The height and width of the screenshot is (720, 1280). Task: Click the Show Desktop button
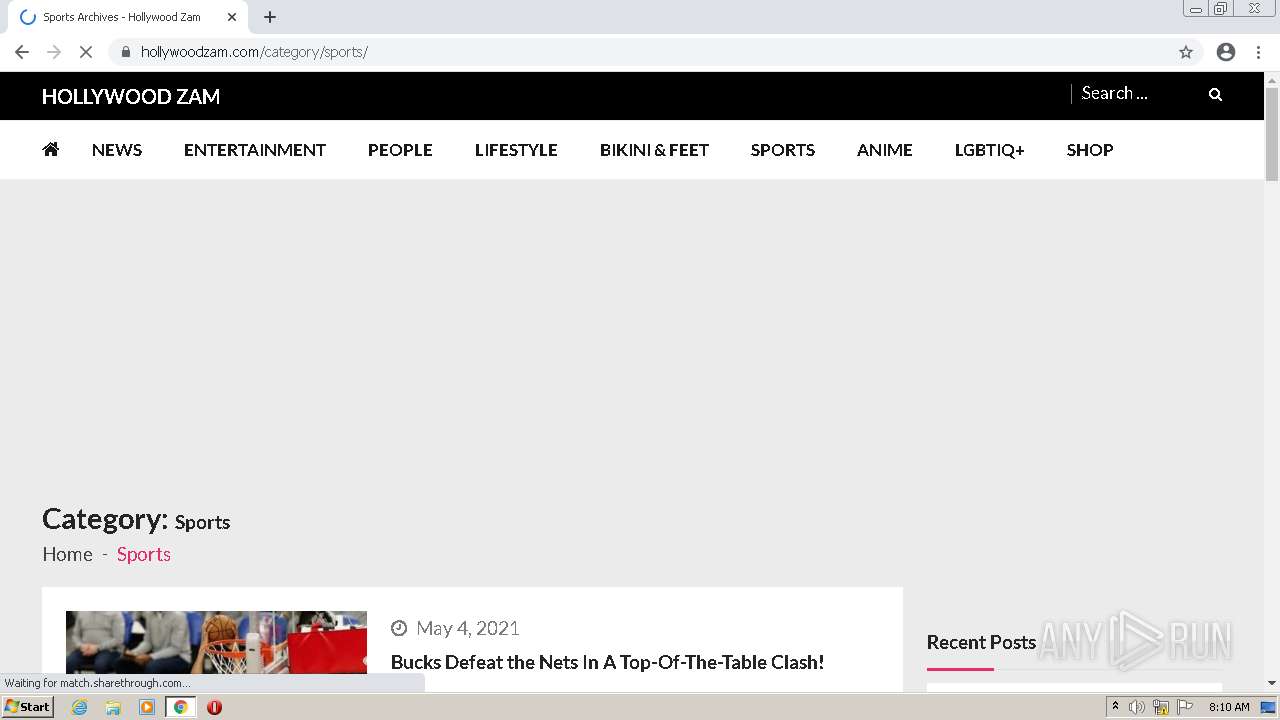tap(1268, 707)
